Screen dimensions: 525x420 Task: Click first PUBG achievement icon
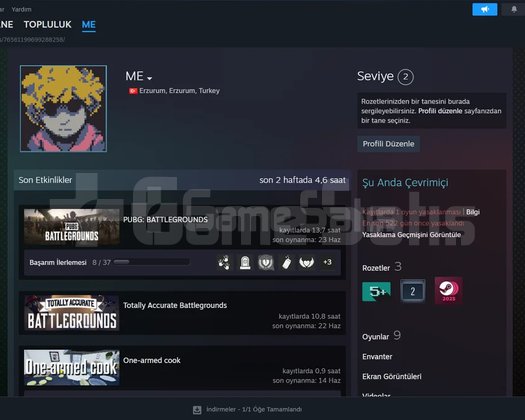[224, 262]
